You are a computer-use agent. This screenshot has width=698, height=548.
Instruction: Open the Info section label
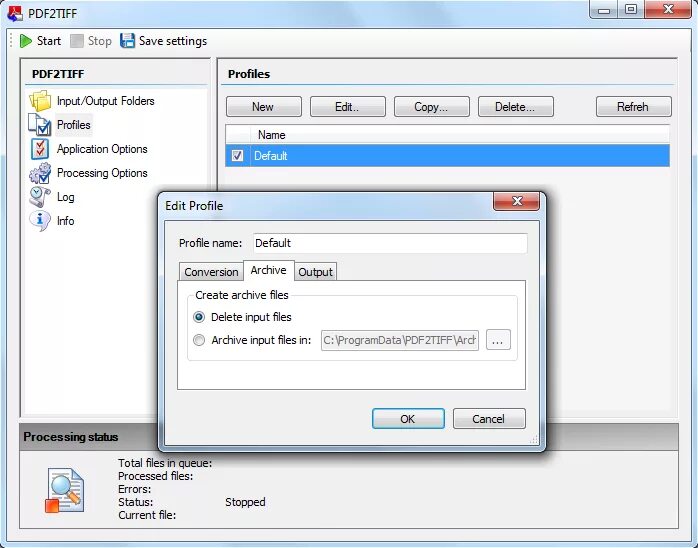pos(65,221)
